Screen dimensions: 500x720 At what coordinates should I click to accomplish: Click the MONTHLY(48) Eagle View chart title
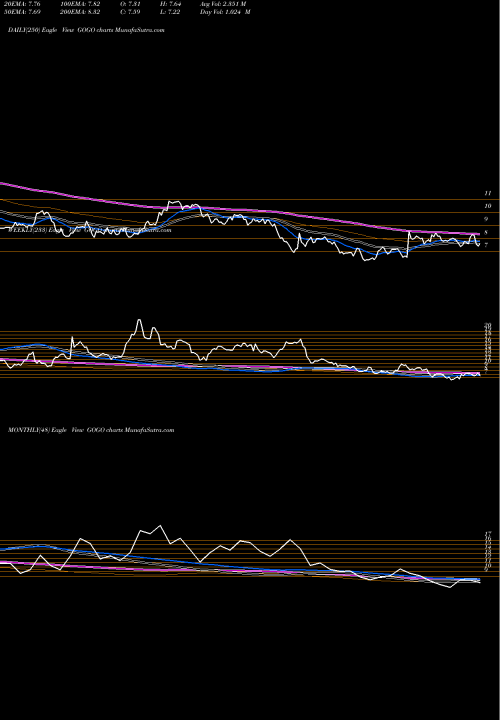(91, 430)
